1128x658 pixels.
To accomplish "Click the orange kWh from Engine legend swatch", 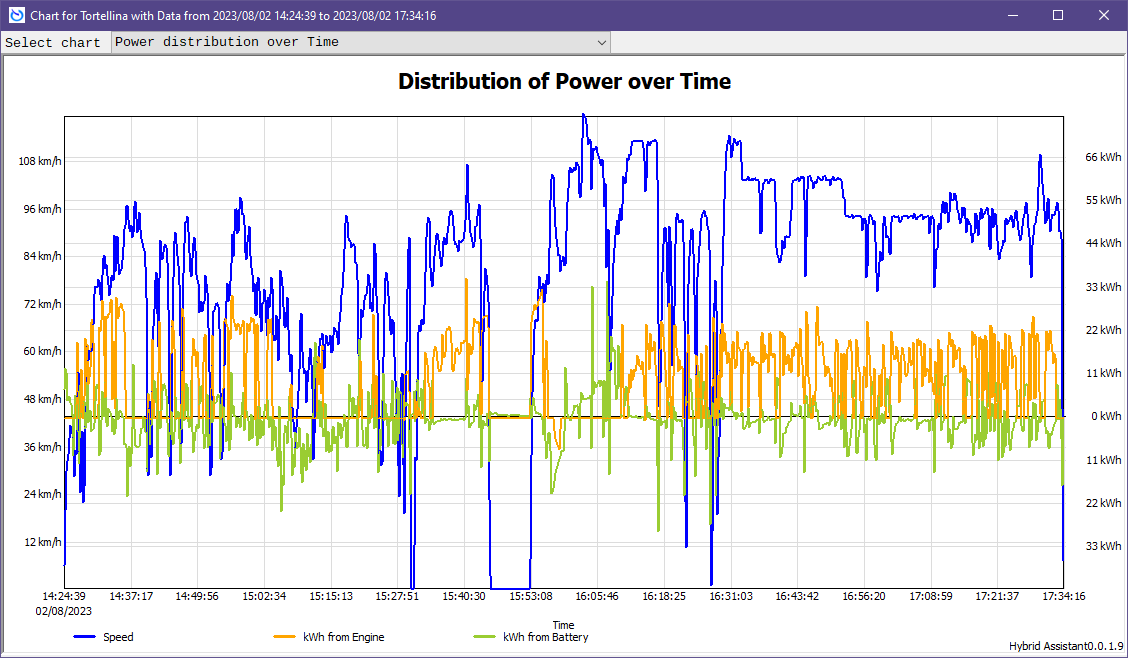I will 285,637.
